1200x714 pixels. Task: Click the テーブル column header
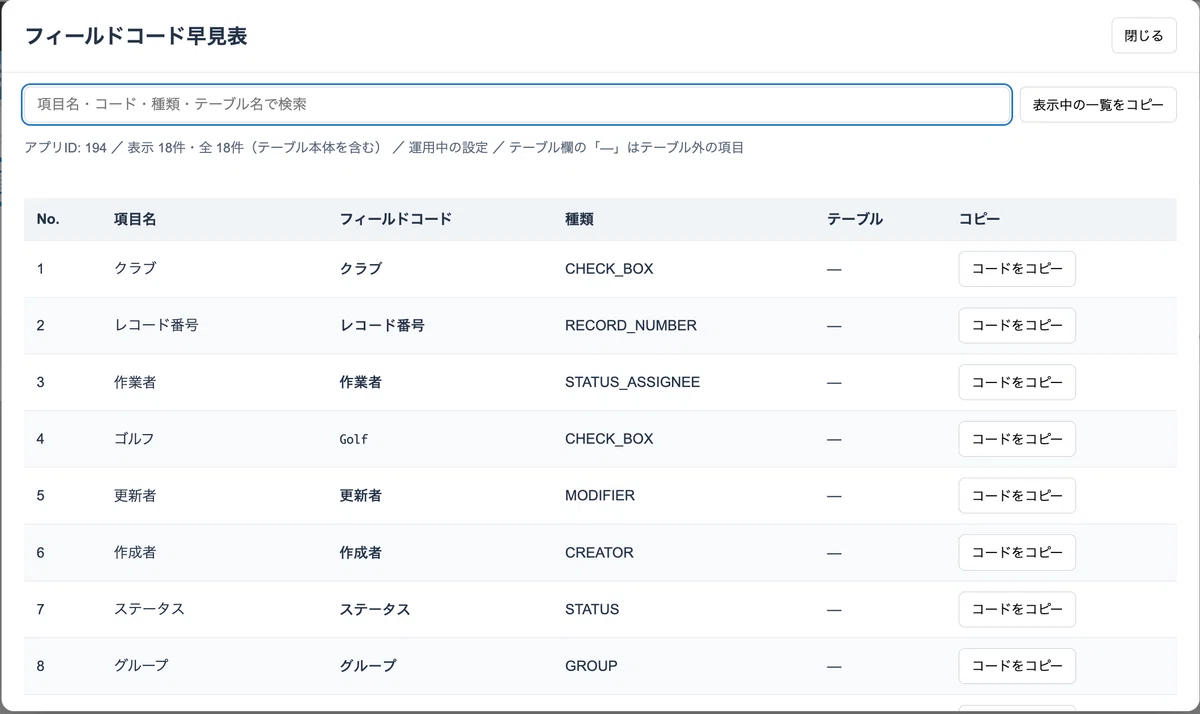(x=855, y=219)
